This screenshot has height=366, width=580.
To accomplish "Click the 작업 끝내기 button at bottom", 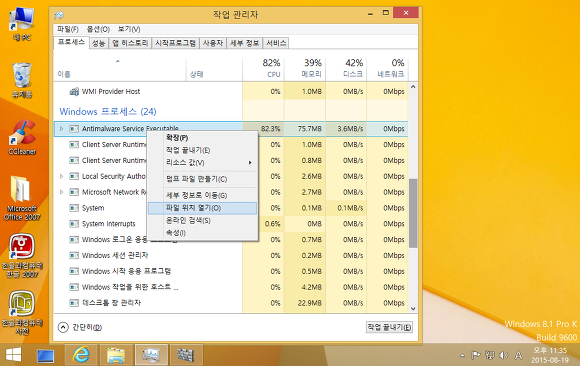I will [x=389, y=327].
